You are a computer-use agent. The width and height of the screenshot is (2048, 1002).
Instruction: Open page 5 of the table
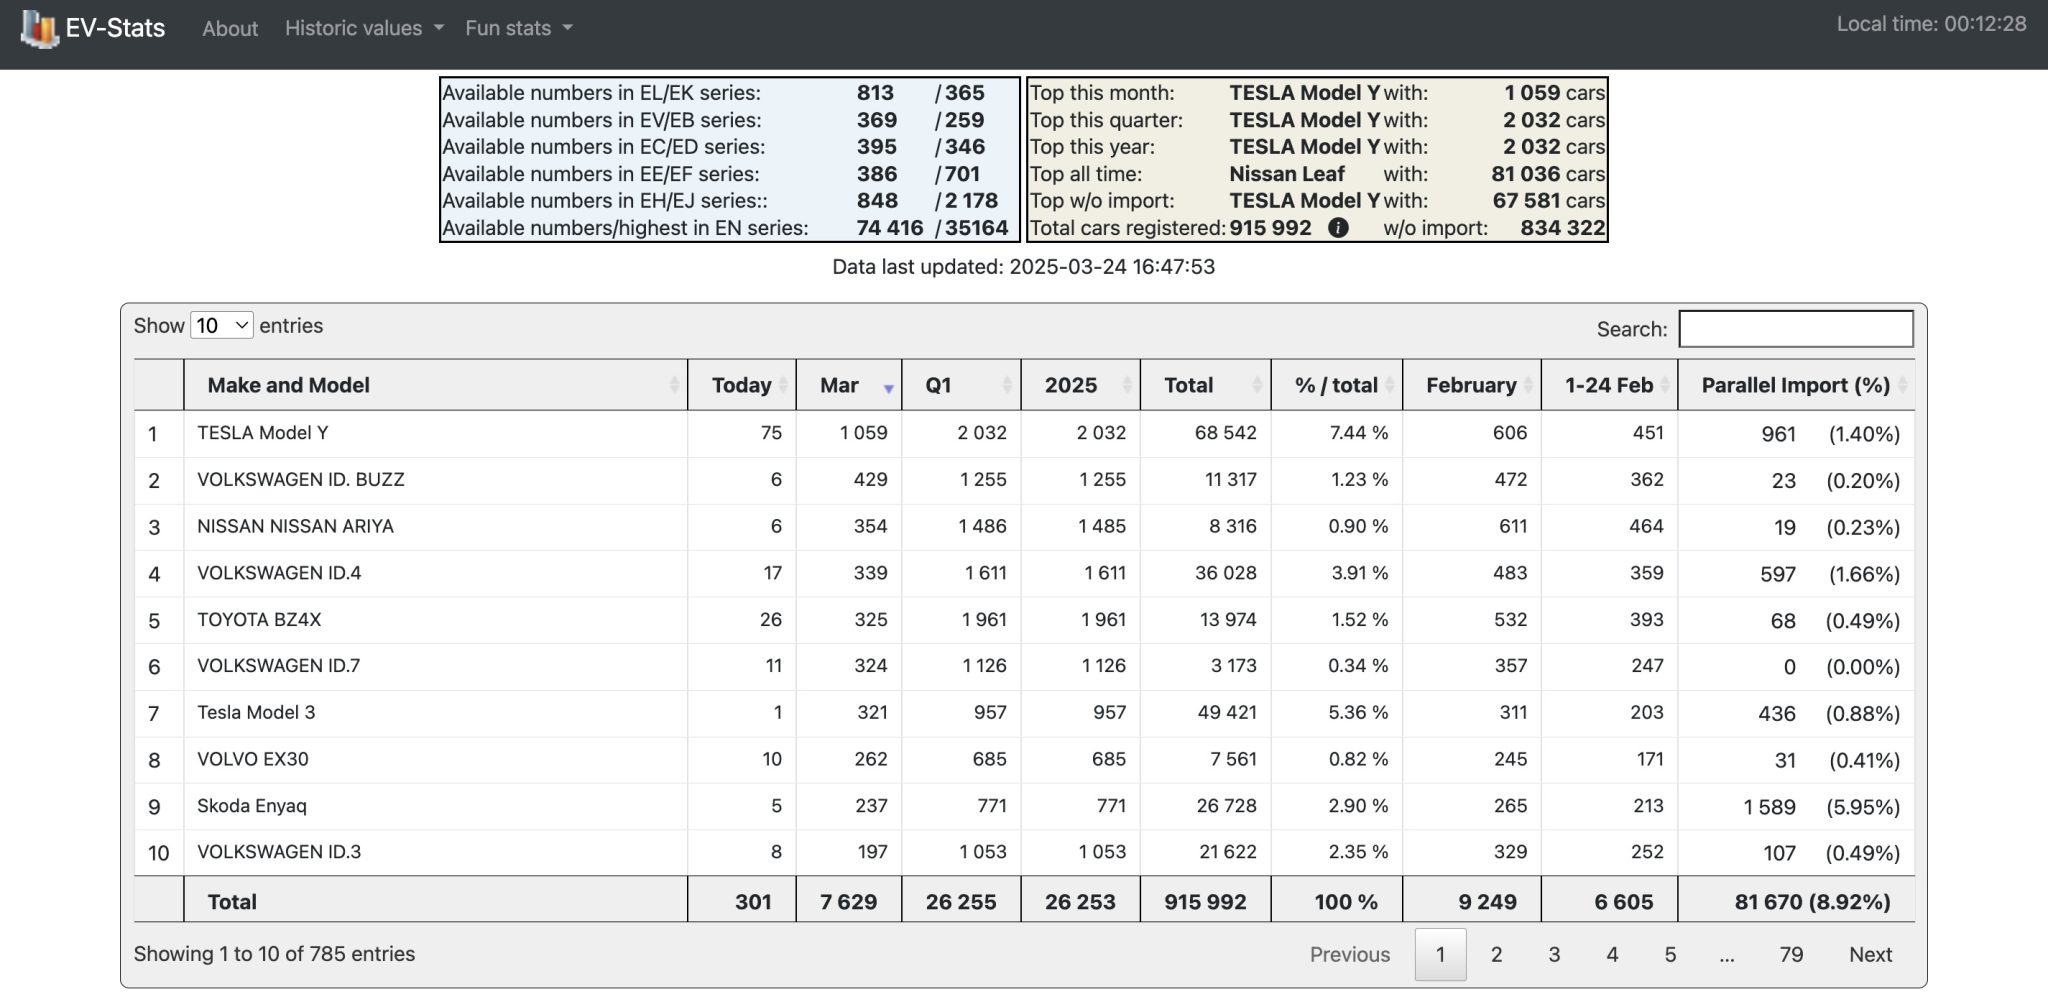point(1670,955)
